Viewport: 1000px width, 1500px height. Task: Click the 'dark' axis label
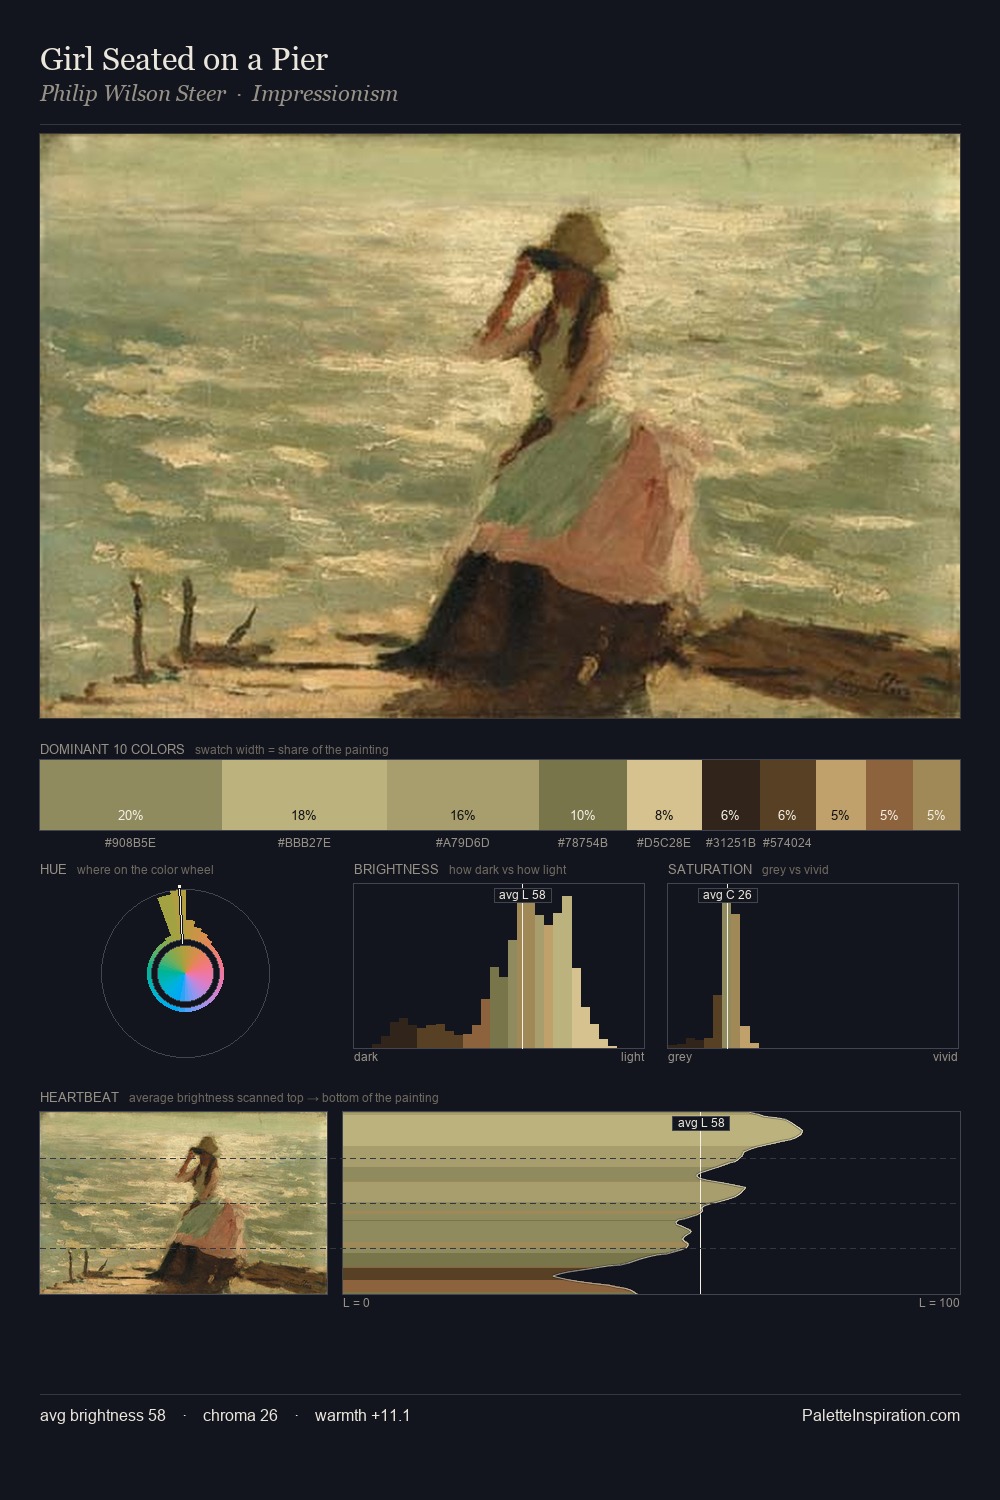366,1057
